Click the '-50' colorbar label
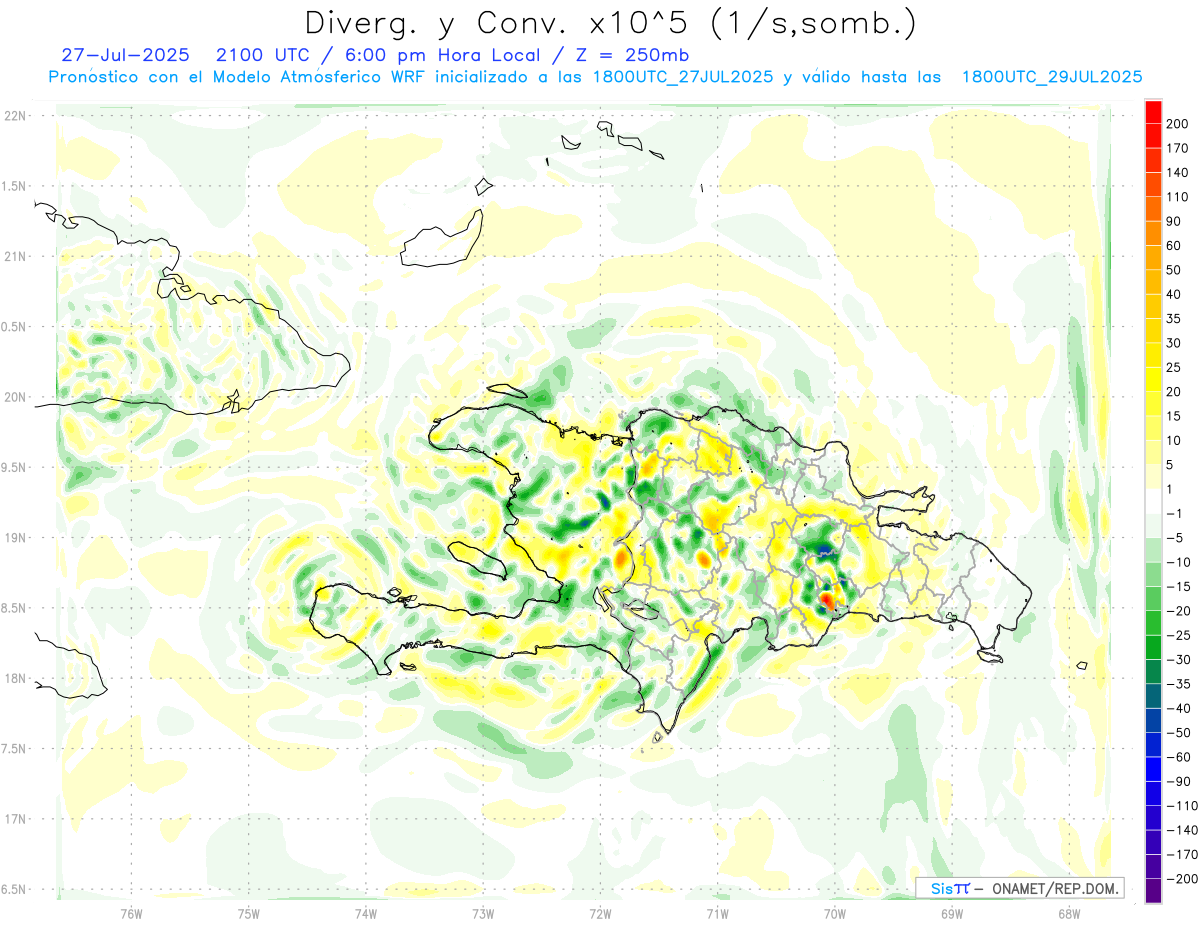Screen dimensions: 1200x927 point(1177,733)
